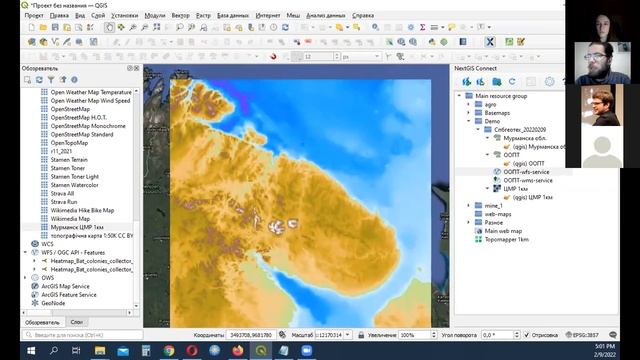Open the Слой menu
The height and width of the screenshot is (360, 640).
(x=98, y=16)
